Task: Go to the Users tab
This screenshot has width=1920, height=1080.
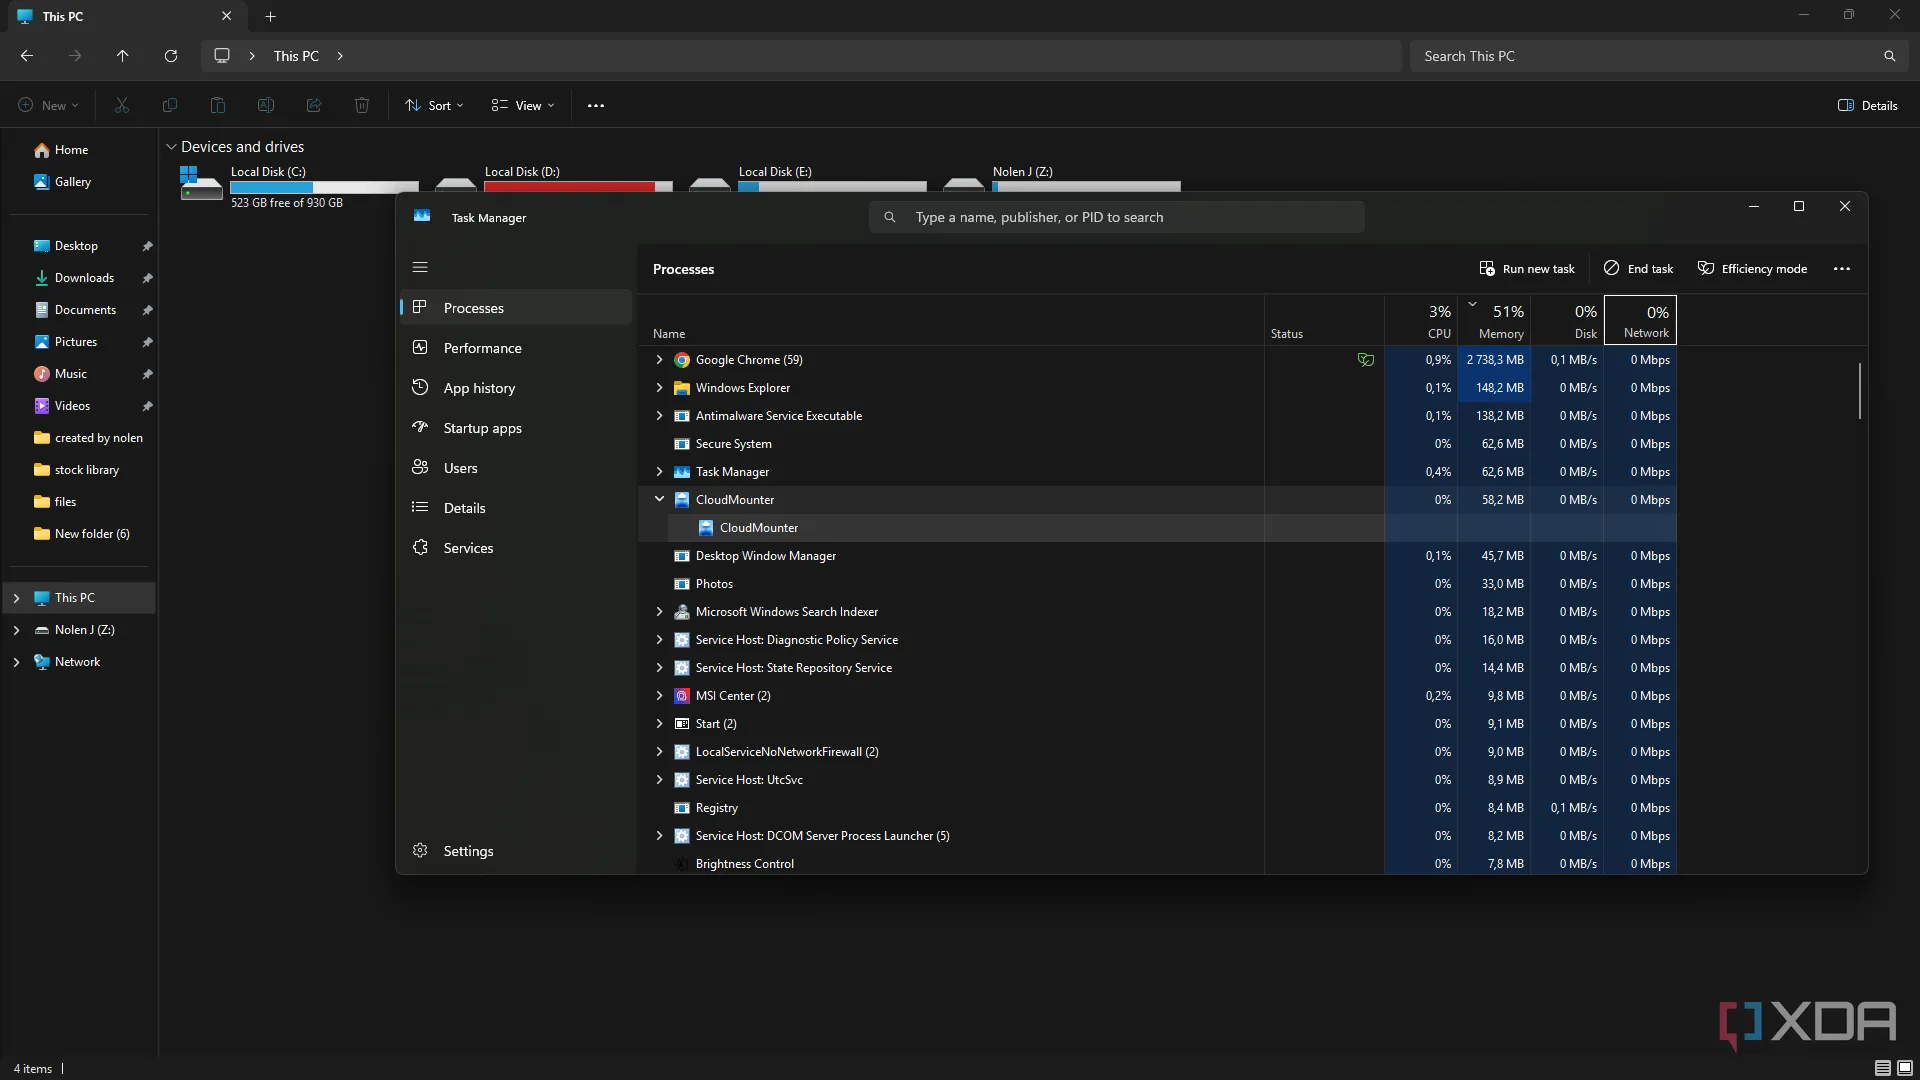Action: [x=515, y=468]
